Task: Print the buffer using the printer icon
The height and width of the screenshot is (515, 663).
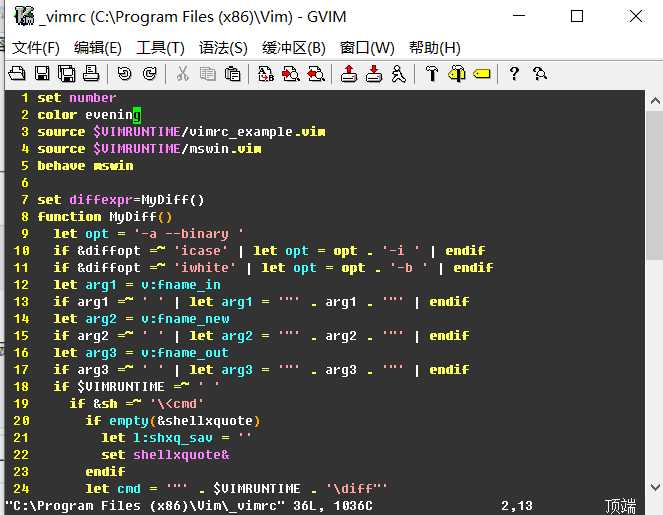Action: click(91, 74)
